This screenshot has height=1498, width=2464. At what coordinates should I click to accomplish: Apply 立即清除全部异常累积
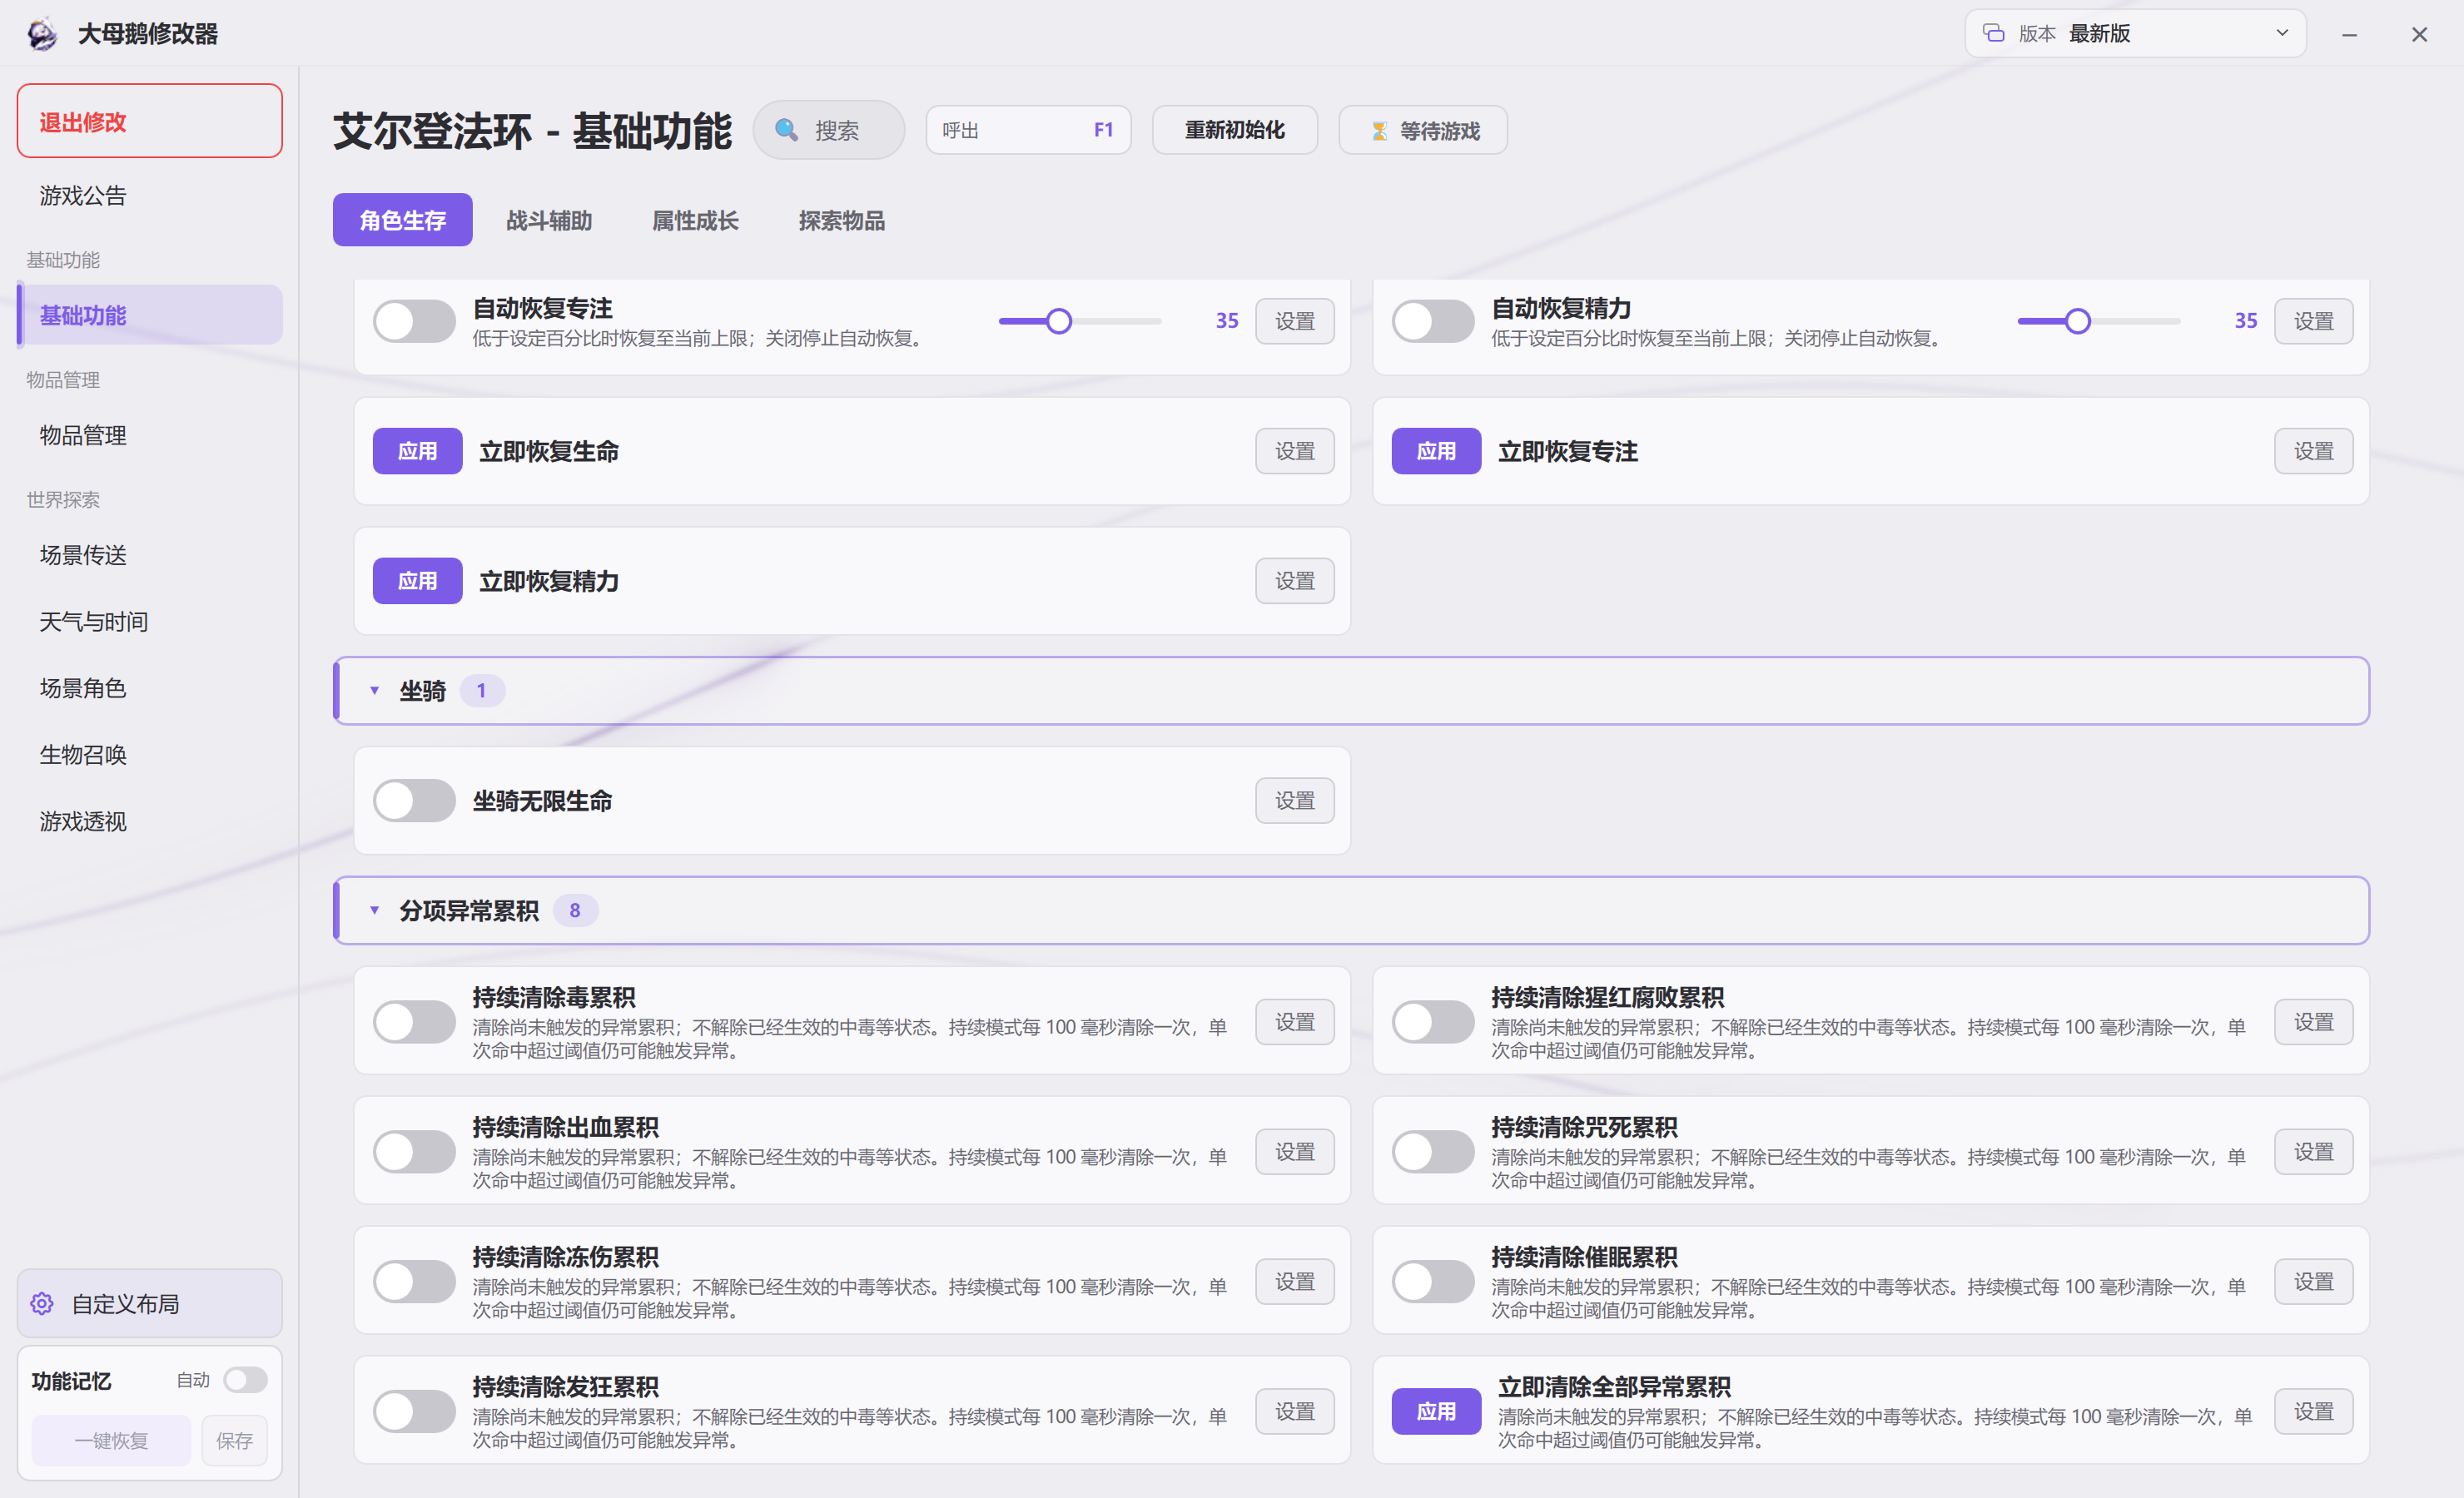1436,1411
